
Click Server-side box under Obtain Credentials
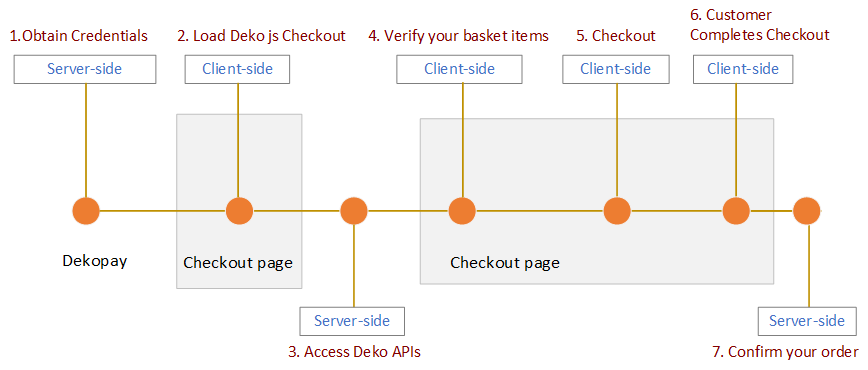[x=85, y=69]
